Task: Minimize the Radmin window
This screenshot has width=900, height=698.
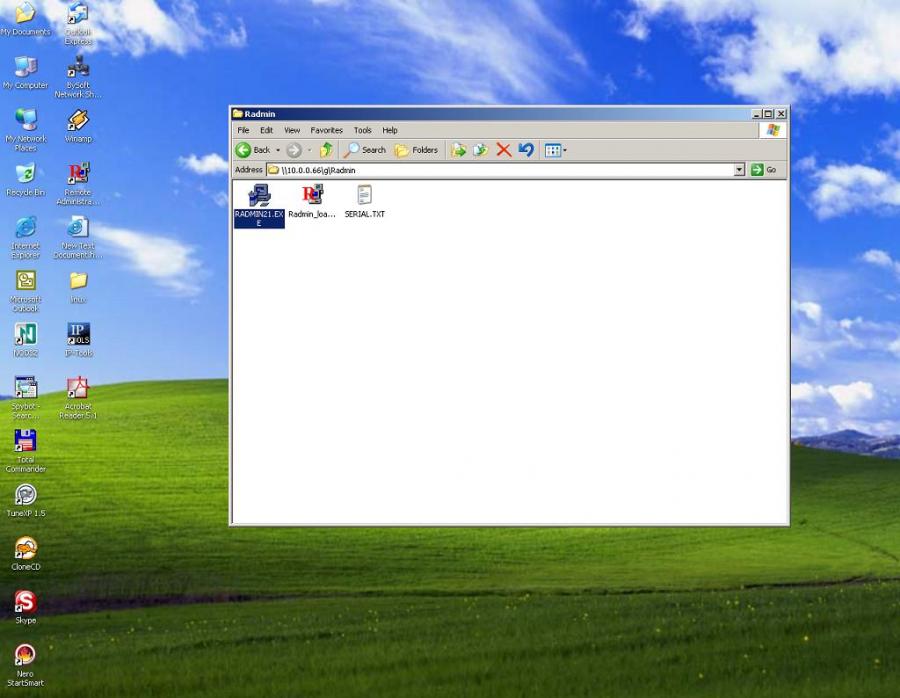Action: tap(757, 114)
